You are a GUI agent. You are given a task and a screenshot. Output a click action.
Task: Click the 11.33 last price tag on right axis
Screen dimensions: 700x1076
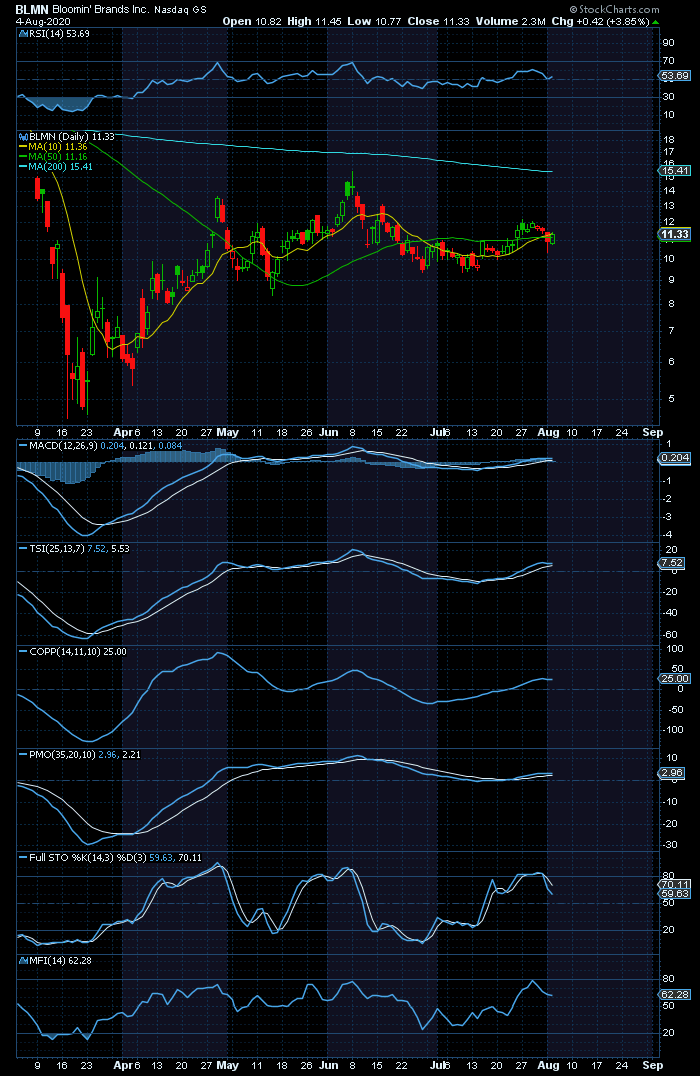click(x=675, y=235)
